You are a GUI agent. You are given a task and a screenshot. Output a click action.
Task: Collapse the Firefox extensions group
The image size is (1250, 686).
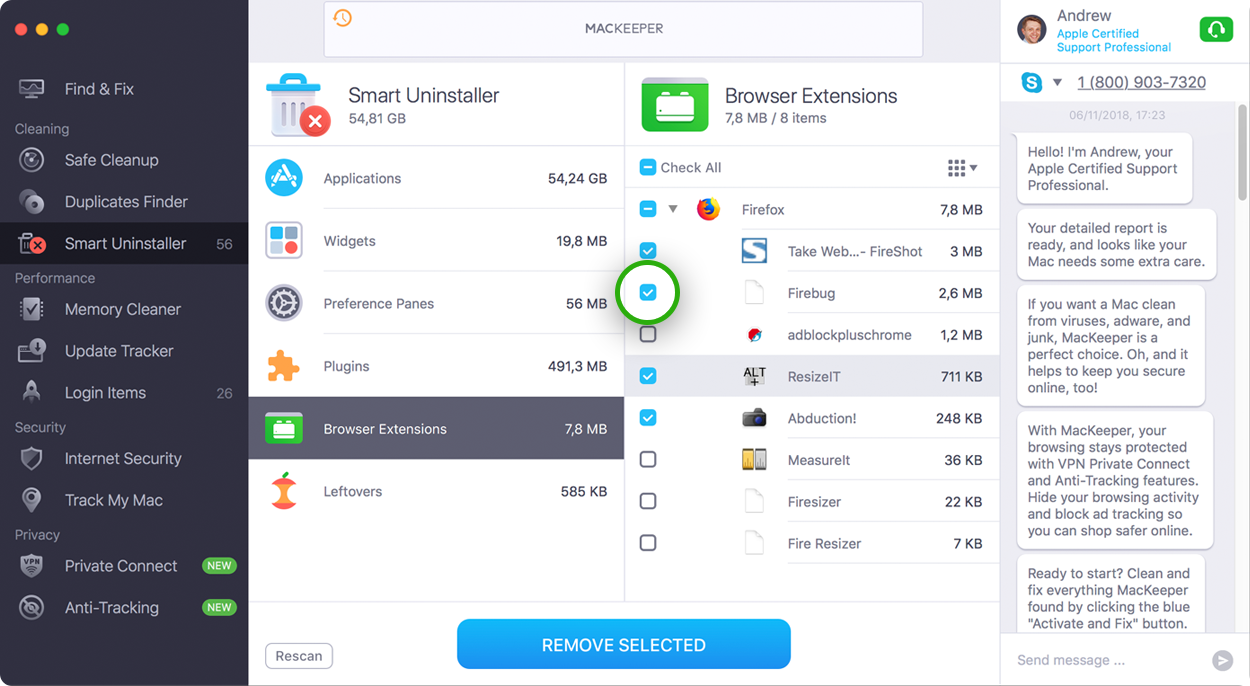pos(673,209)
